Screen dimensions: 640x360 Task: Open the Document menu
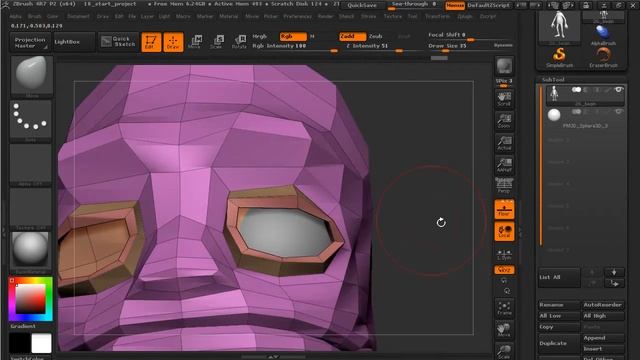pyautogui.click(x=78, y=16)
